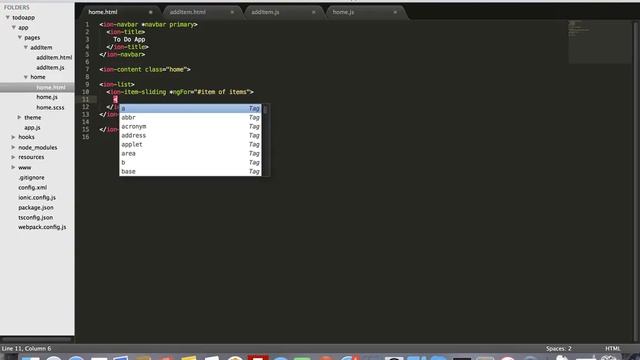Click line number 16 in gutter
The width and height of the screenshot is (640, 360).
[x=86, y=137]
